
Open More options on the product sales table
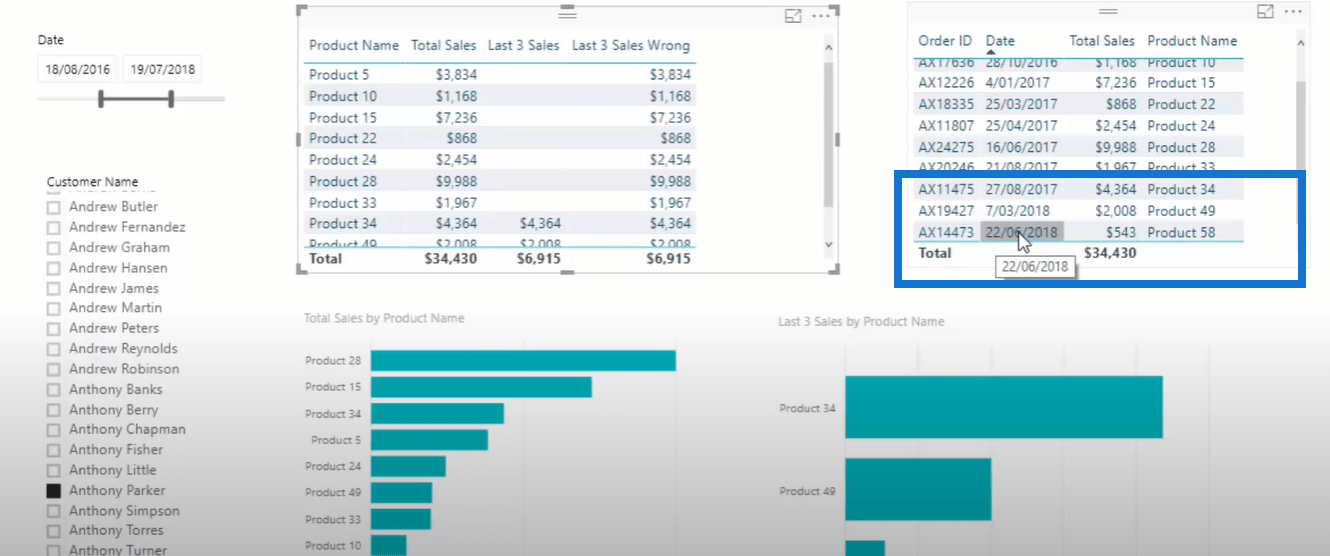821,16
